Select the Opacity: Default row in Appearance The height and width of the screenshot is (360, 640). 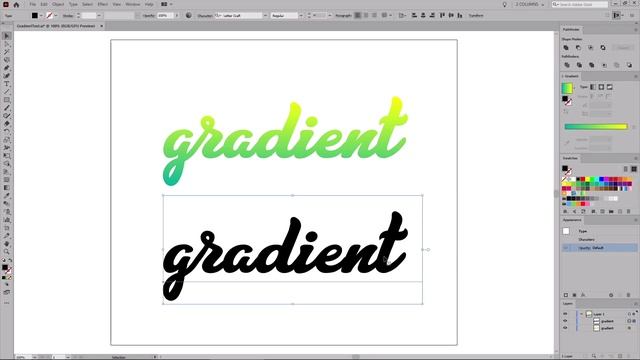(x=599, y=248)
